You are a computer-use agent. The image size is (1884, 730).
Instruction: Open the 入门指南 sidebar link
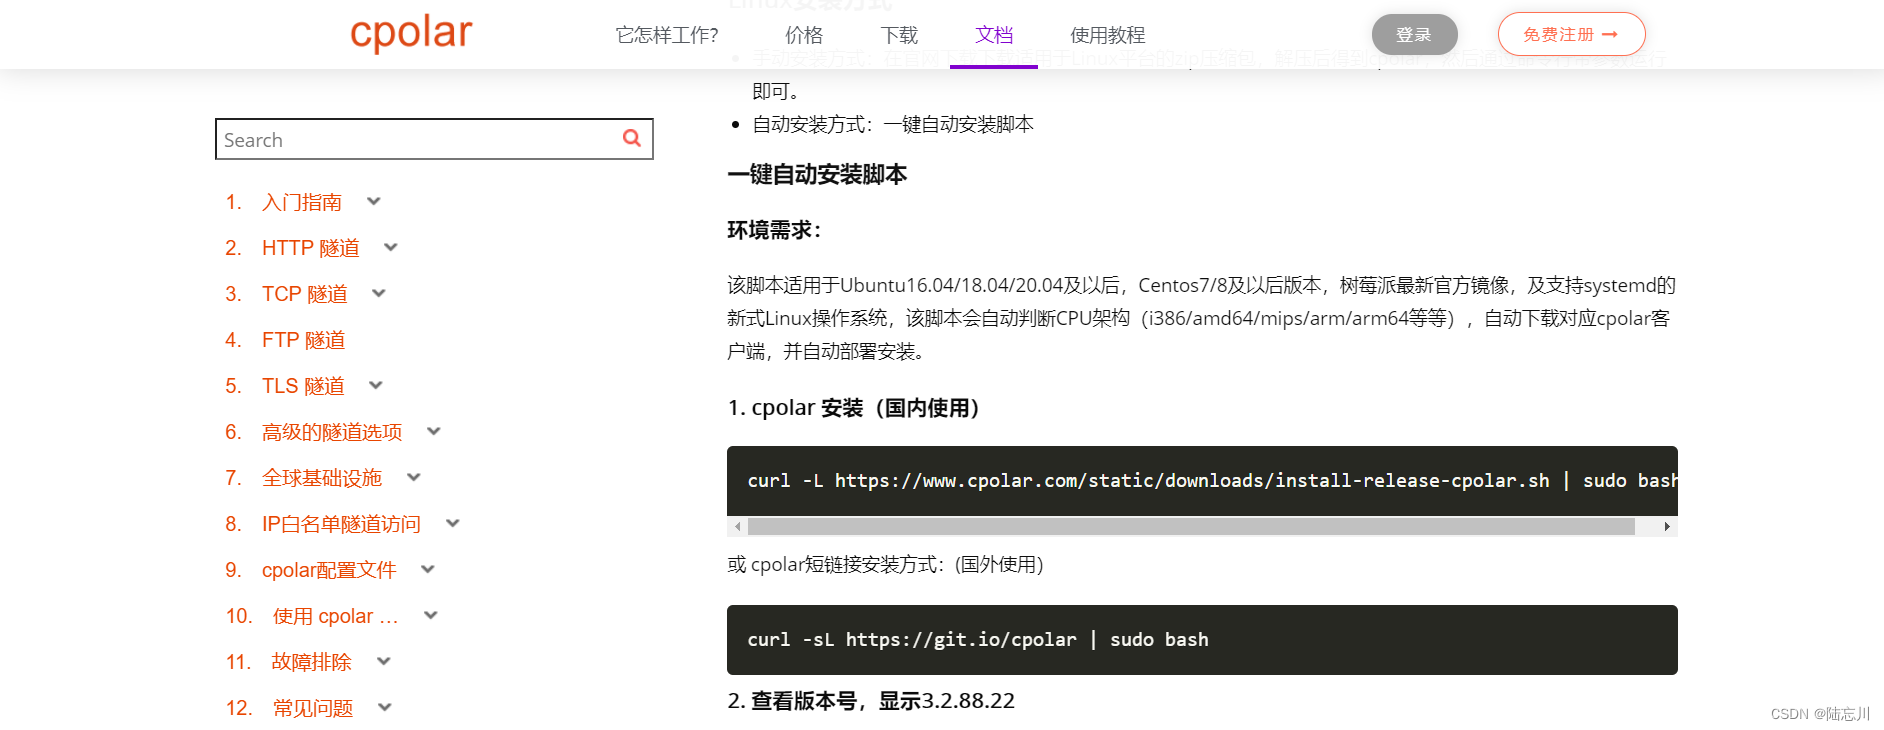point(302,202)
